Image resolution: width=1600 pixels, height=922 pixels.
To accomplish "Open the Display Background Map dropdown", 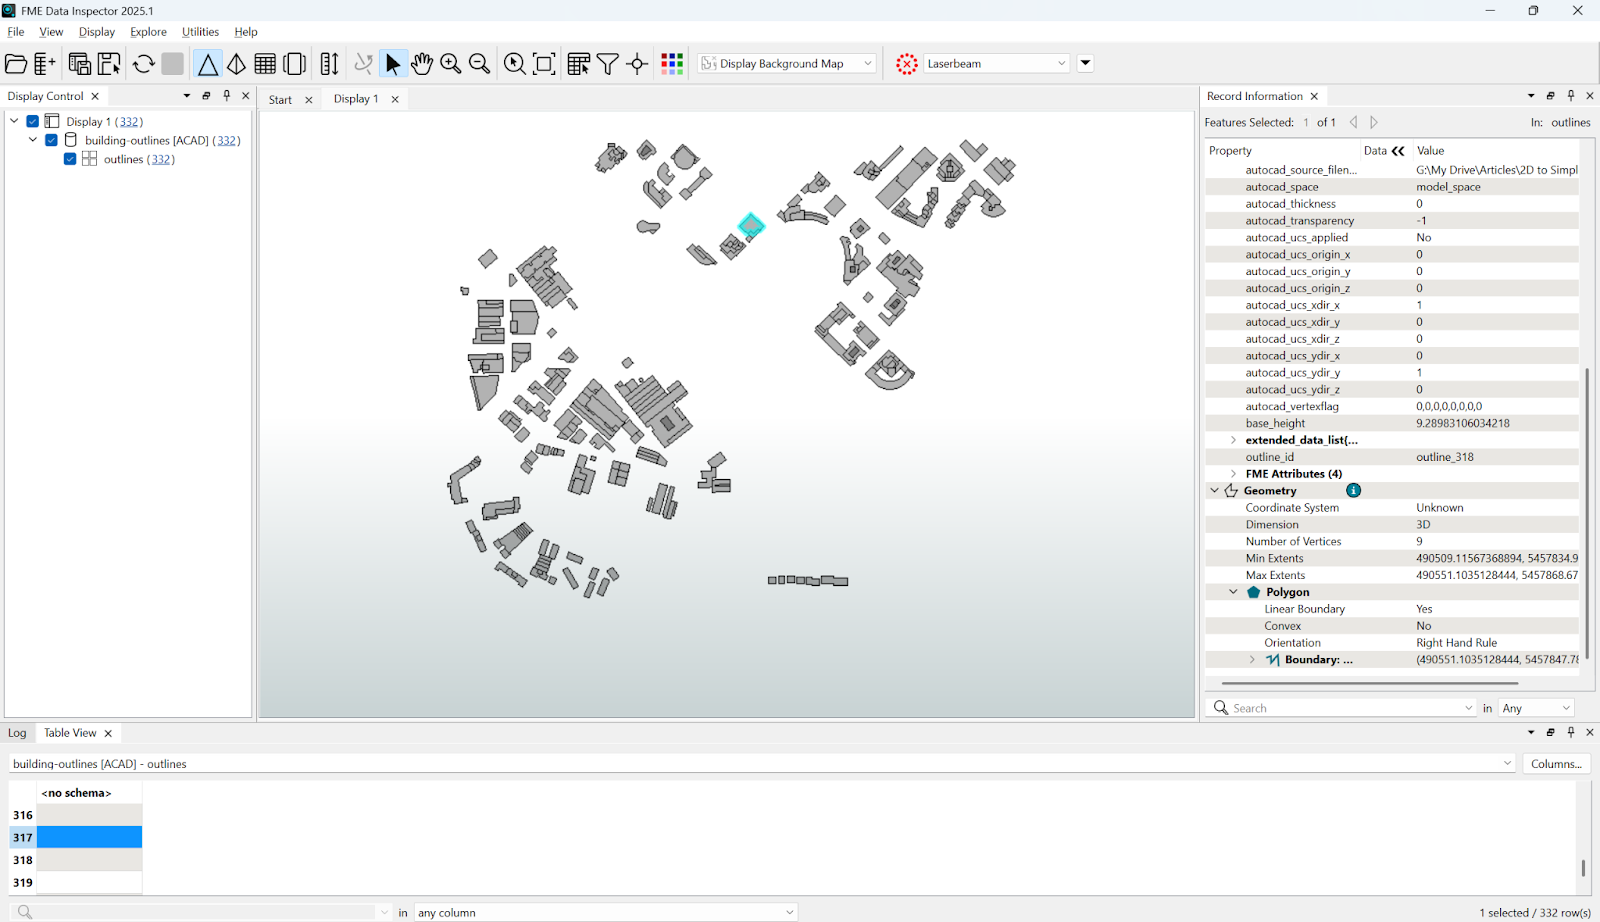I will [866, 63].
